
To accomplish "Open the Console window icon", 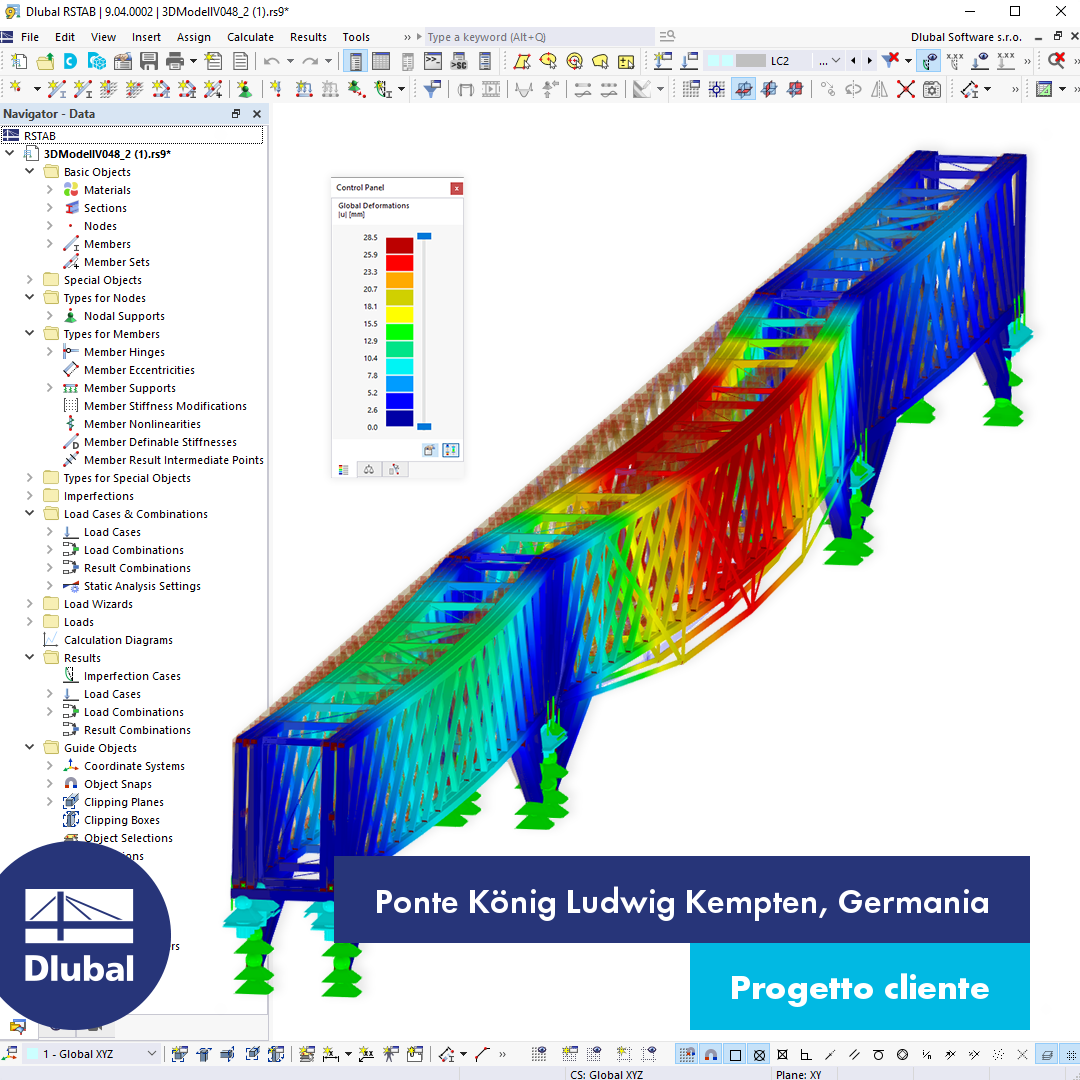I will pos(433,61).
